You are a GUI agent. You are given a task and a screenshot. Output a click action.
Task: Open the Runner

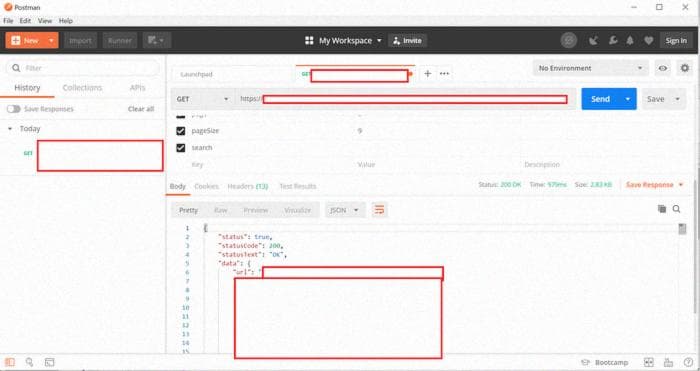120,41
